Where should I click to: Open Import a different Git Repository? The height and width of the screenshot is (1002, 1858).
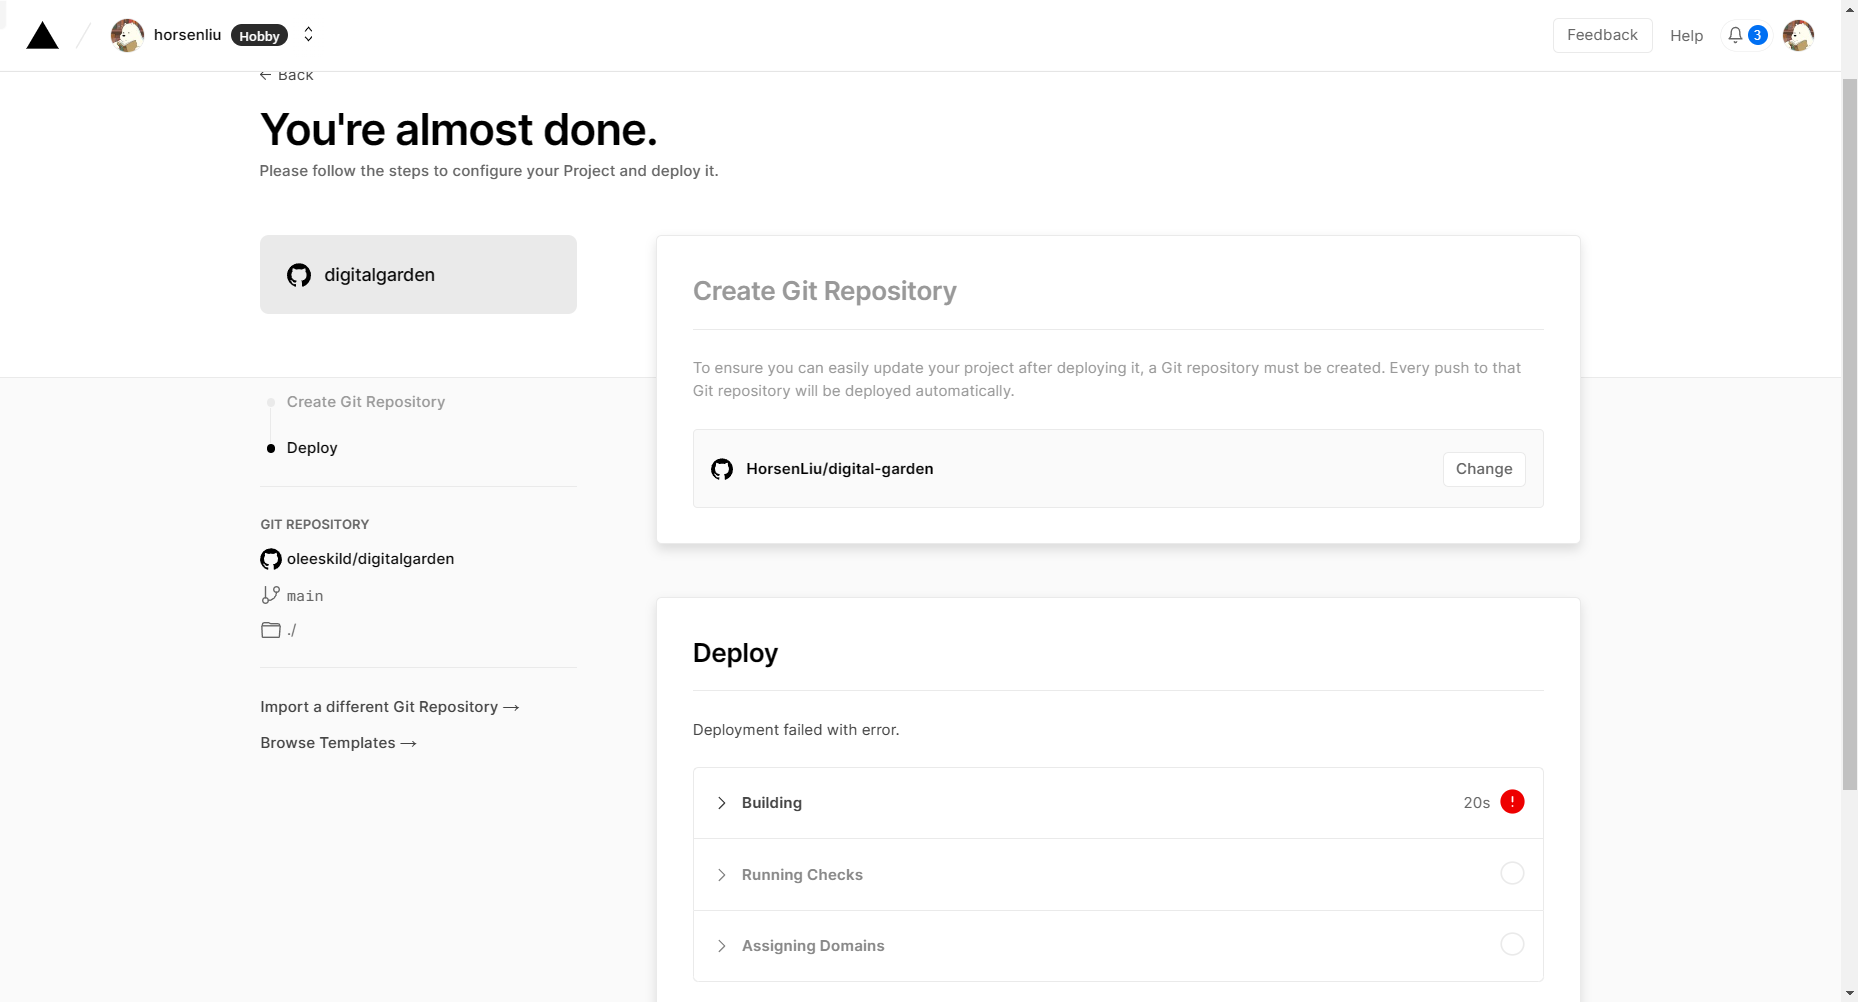pyautogui.click(x=389, y=706)
